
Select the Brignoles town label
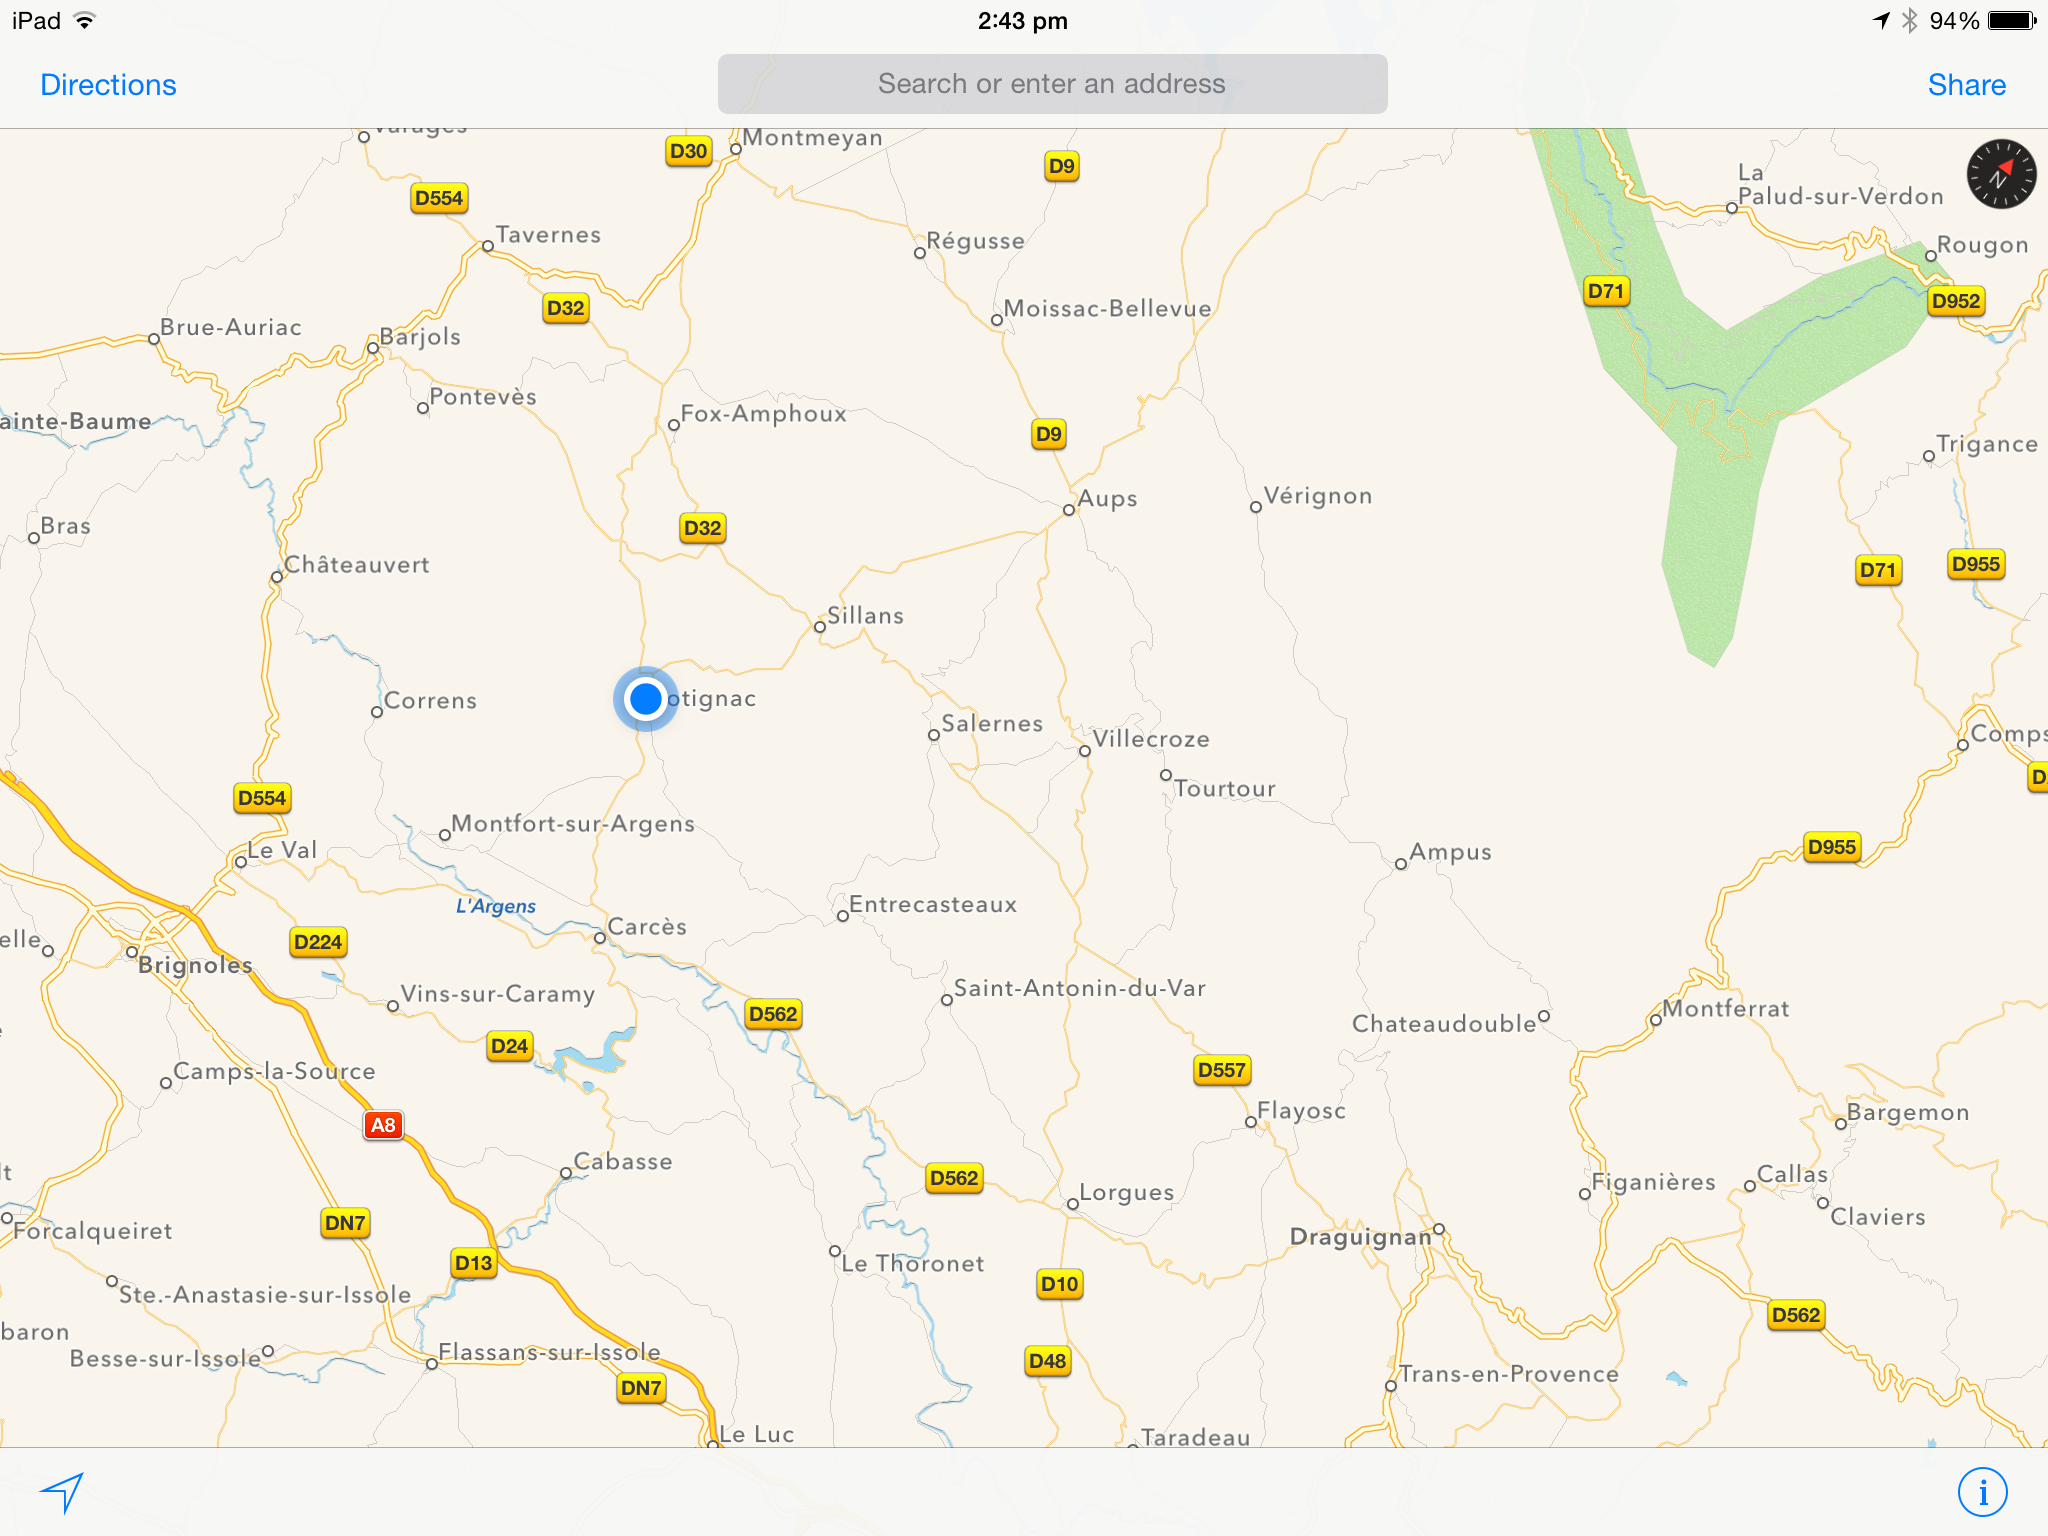tap(195, 965)
